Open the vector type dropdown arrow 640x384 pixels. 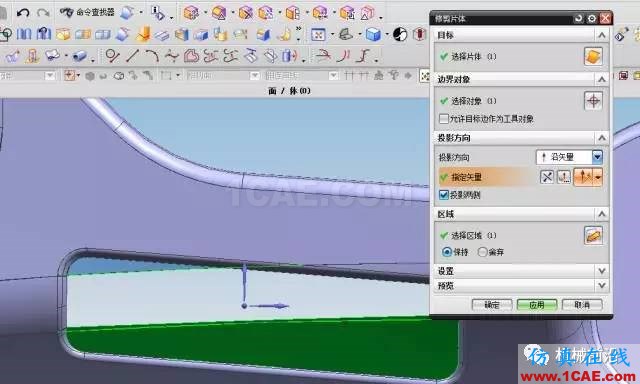click(598, 178)
